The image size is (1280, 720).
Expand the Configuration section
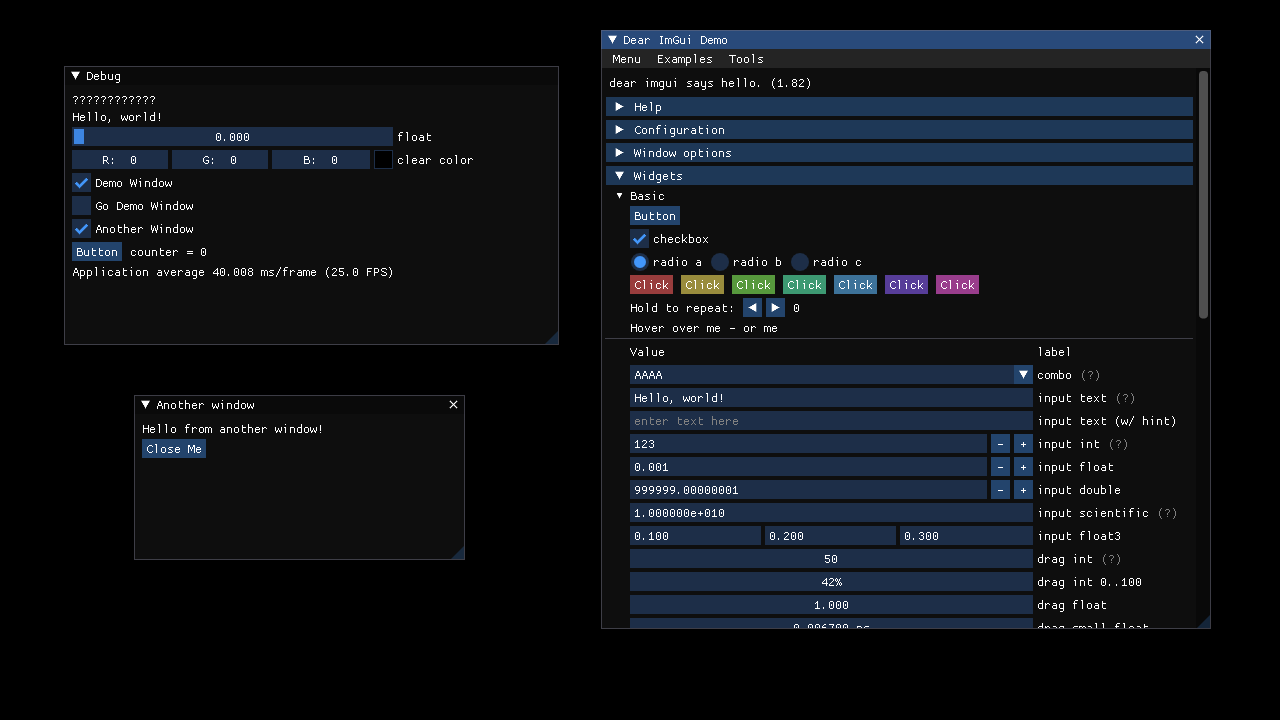(x=899, y=130)
